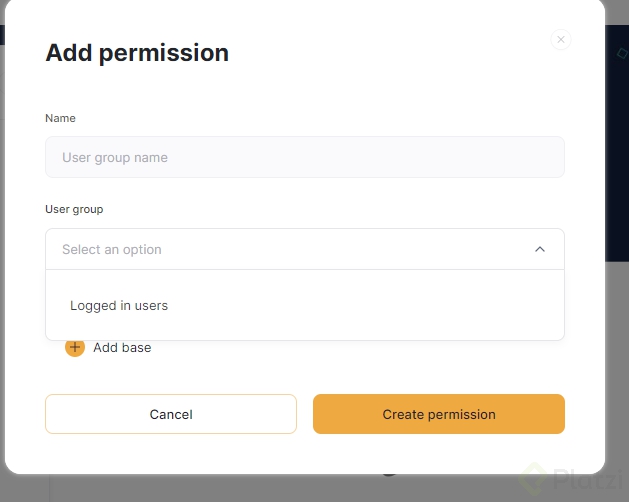
Task: Click the Platzi logo icon watermark
Action: coord(533,479)
